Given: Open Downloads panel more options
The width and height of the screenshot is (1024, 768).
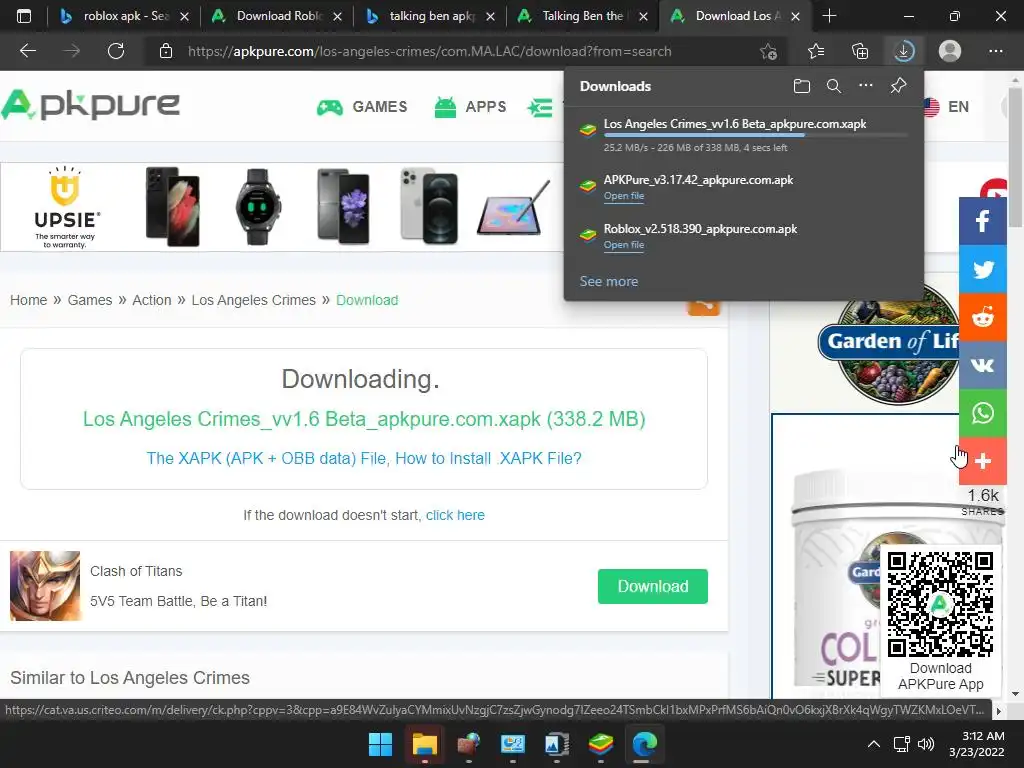Looking at the screenshot, I should (x=865, y=86).
